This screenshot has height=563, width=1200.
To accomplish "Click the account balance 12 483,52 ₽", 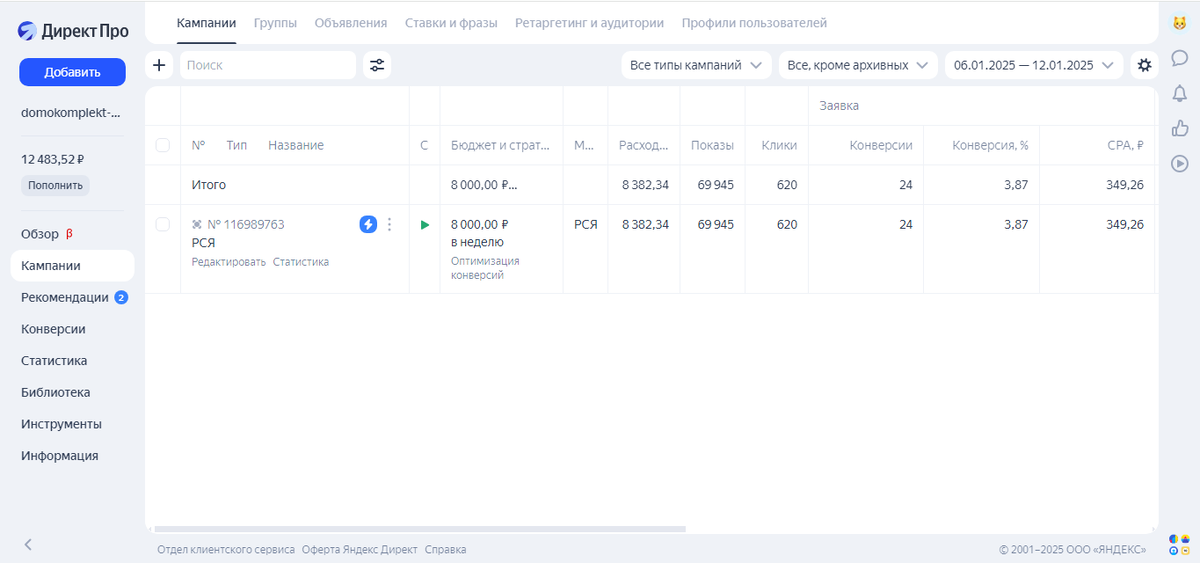I will pos(52,159).
